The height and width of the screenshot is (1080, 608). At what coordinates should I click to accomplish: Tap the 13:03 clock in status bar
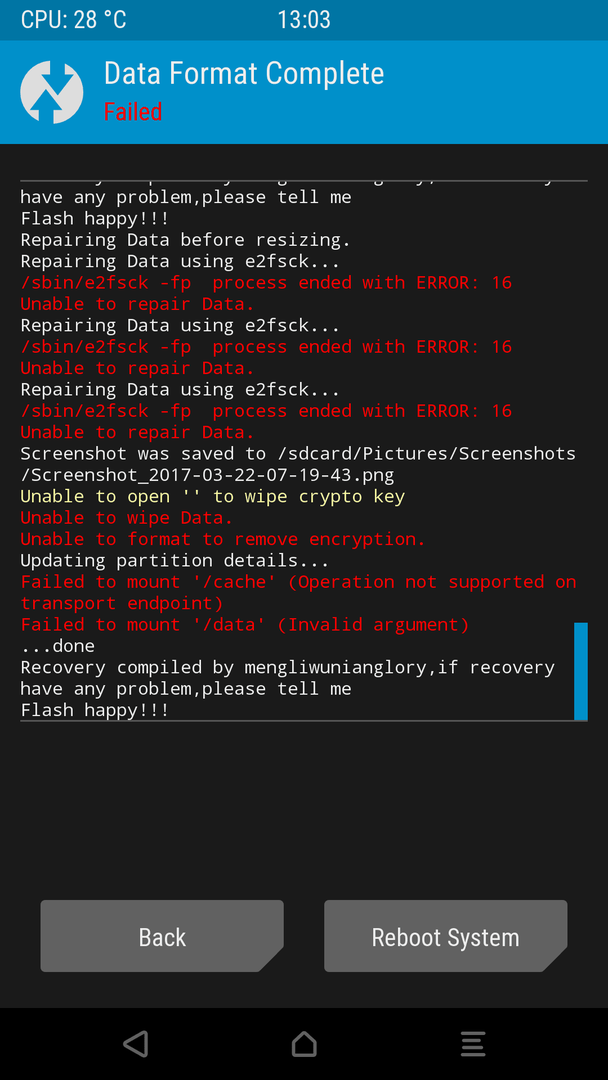point(304,19)
